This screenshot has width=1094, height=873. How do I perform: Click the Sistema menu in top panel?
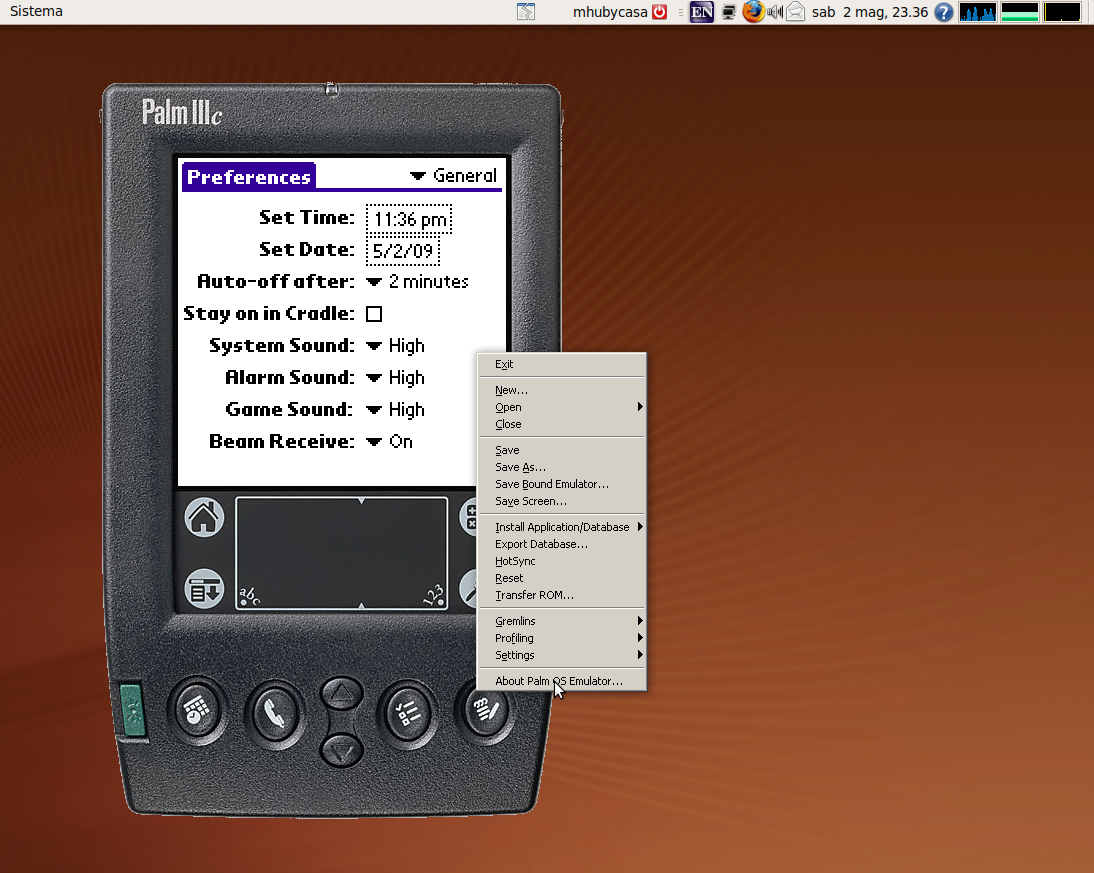coord(36,11)
